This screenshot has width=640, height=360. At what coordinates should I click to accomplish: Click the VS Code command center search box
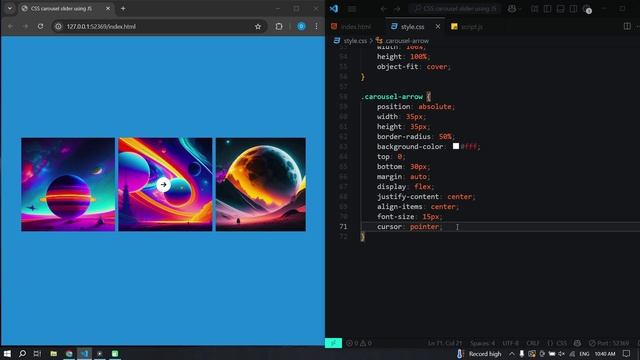pos(455,9)
